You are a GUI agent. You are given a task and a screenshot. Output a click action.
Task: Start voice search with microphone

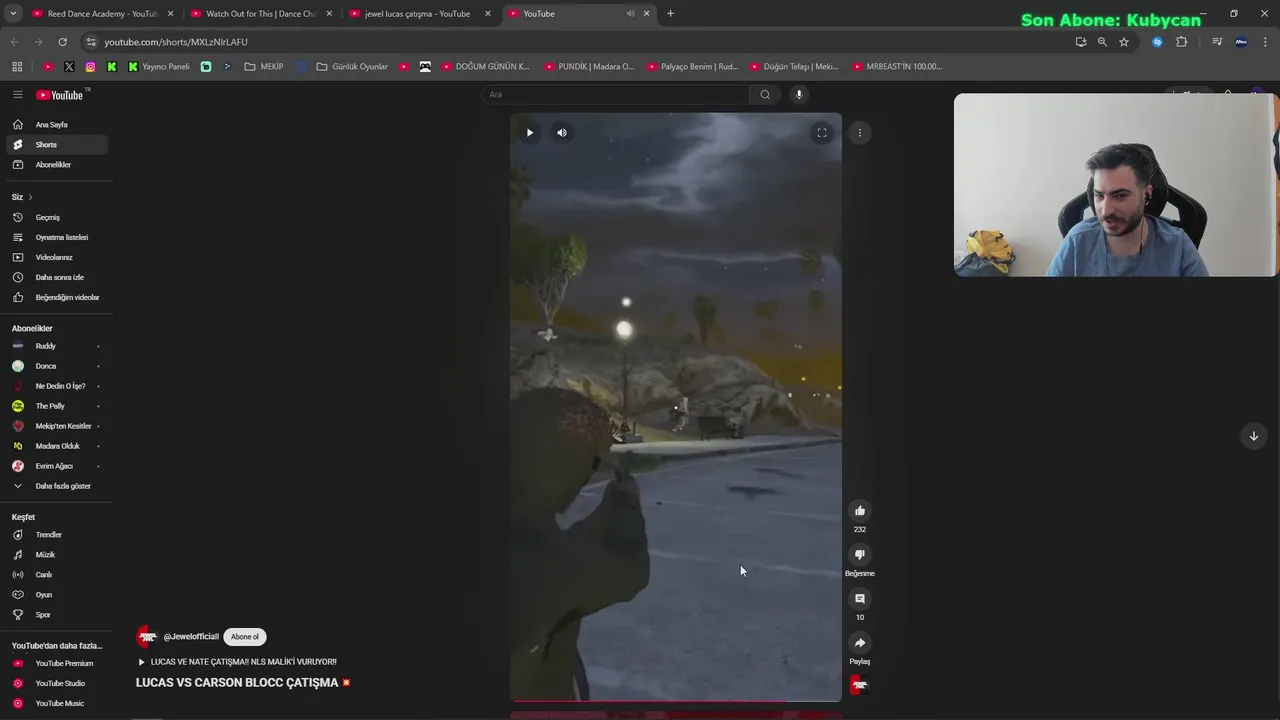pos(799,95)
